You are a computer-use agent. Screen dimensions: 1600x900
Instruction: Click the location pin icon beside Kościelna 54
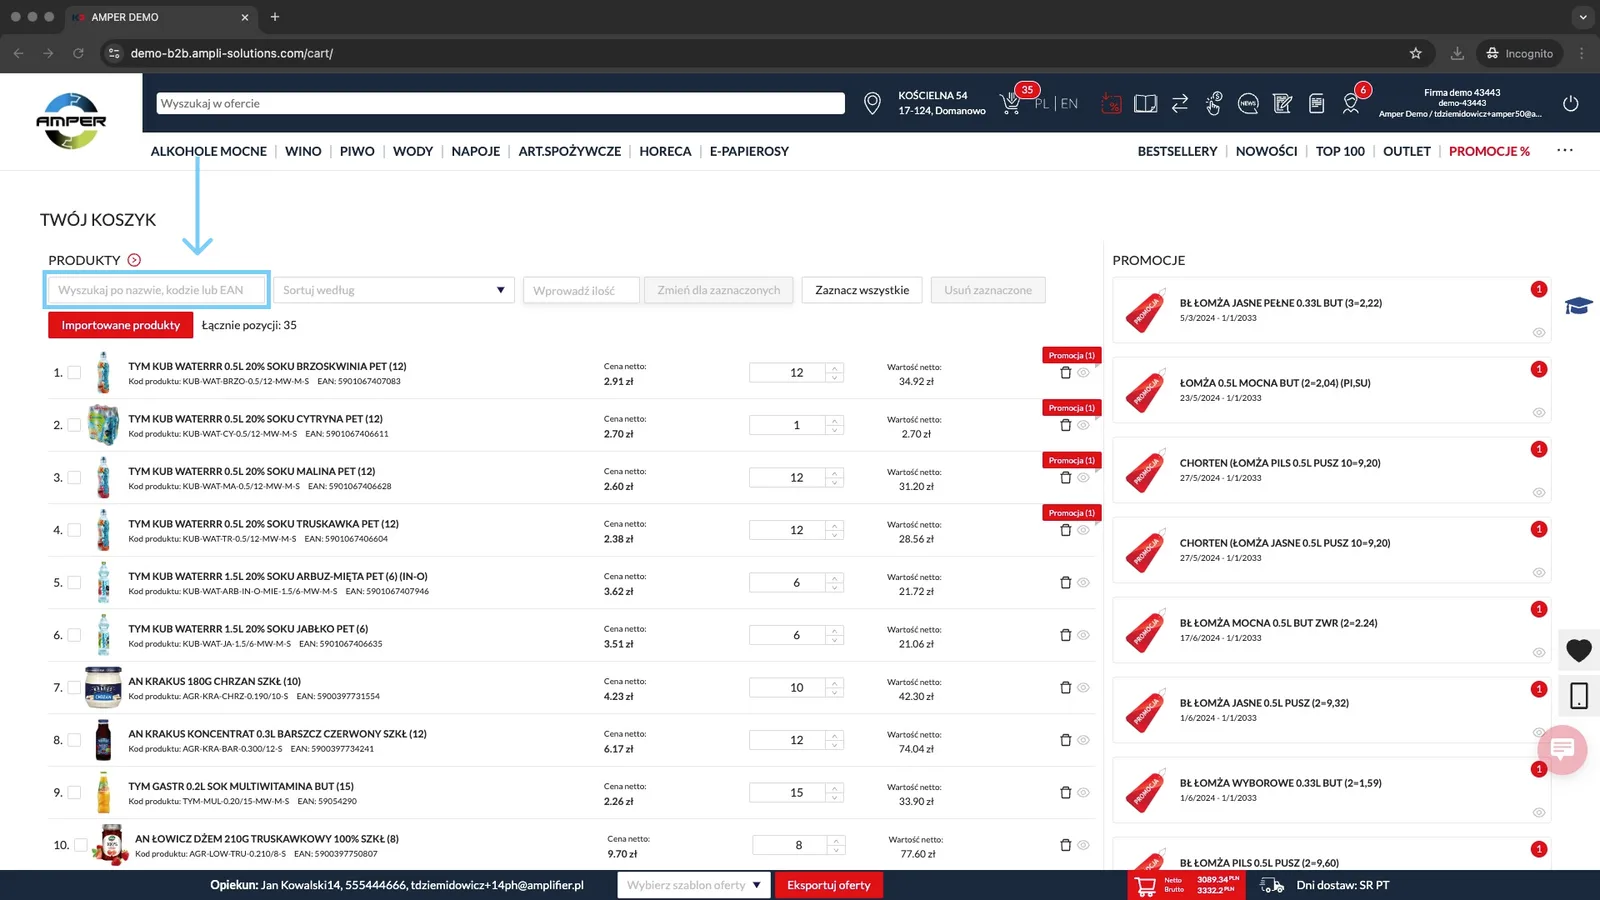click(x=872, y=103)
